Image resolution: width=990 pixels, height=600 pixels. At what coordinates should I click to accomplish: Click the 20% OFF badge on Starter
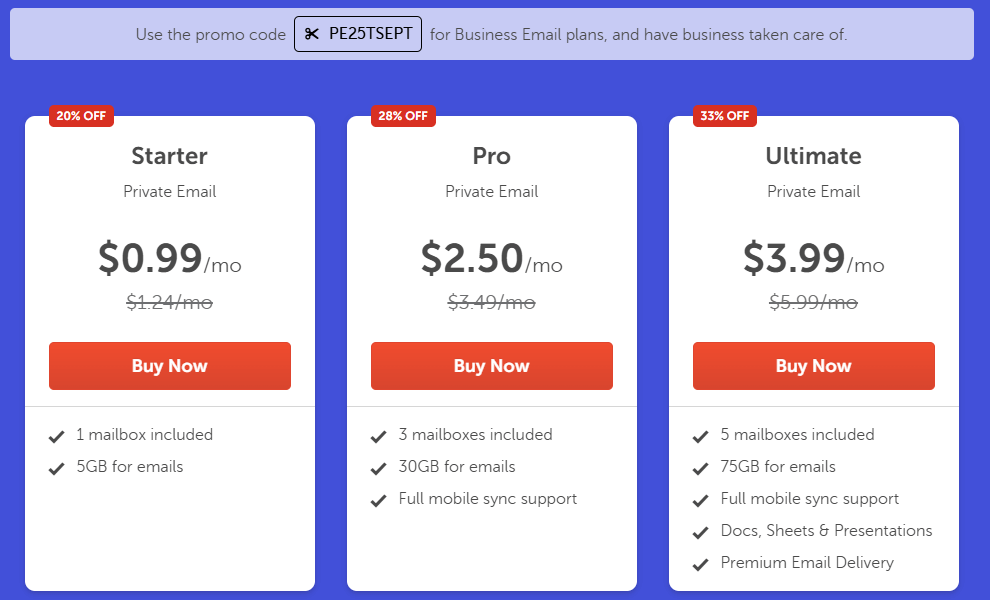click(81, 116)
